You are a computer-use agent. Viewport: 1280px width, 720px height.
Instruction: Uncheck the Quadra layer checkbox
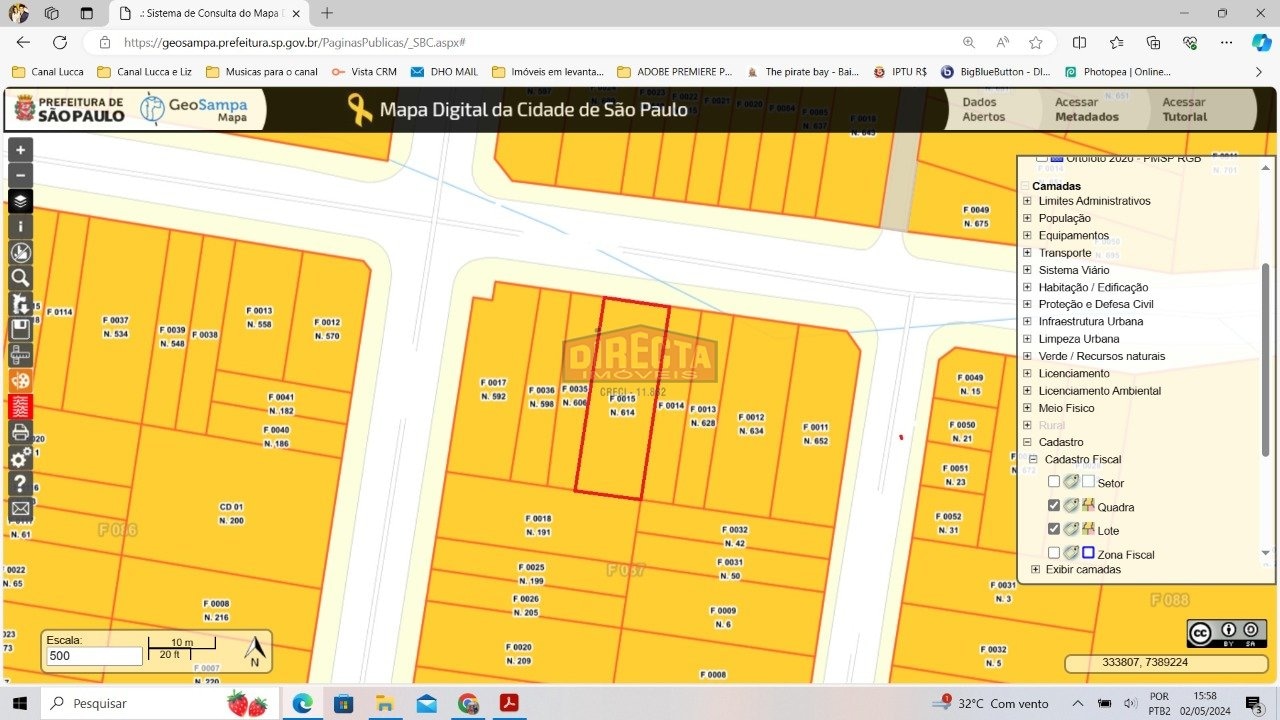coord(1054,506)
